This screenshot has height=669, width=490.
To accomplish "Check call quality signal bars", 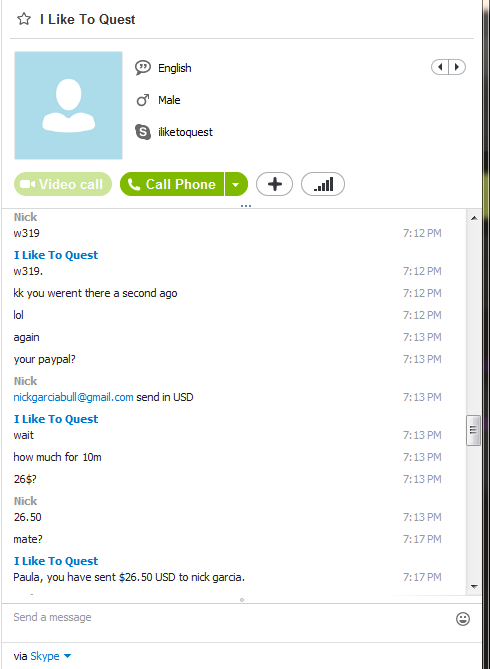I will [x=323, y=184].
